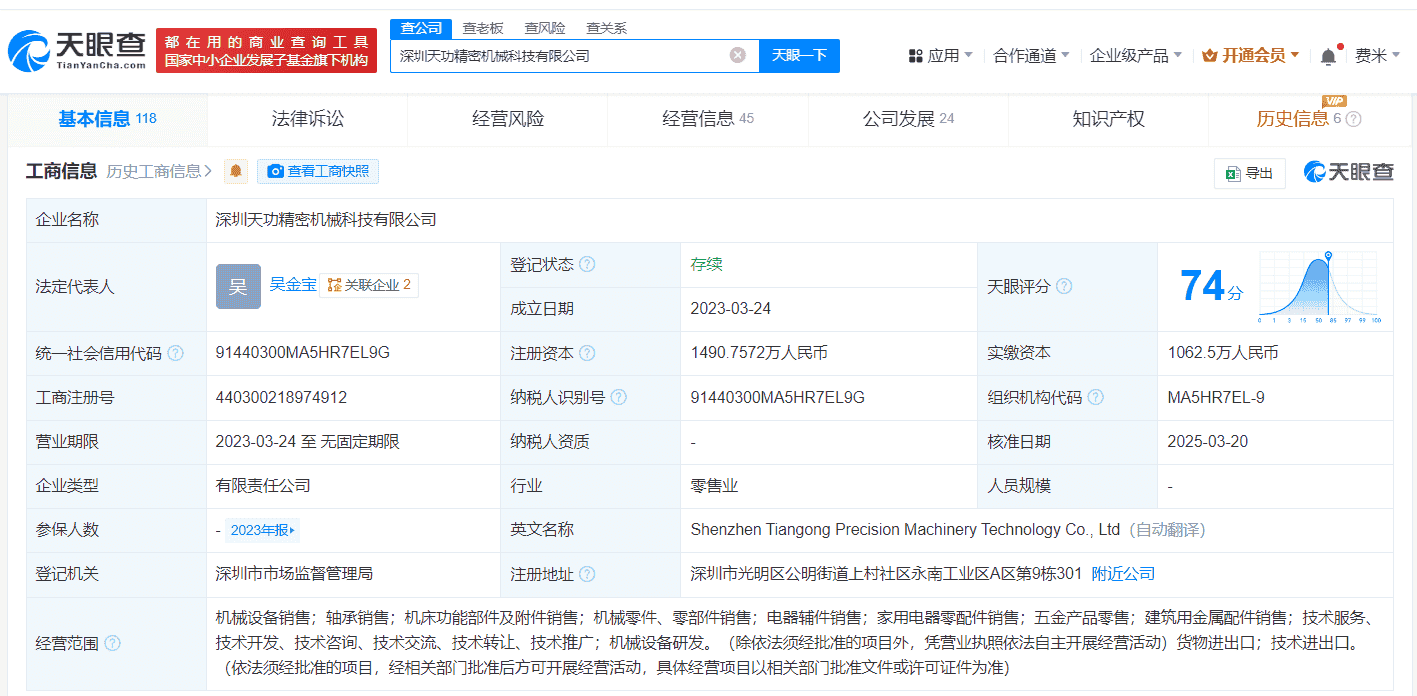Open the 应用 dropdown menu
The image size is (1417, 696).
(x=940, y=56)
